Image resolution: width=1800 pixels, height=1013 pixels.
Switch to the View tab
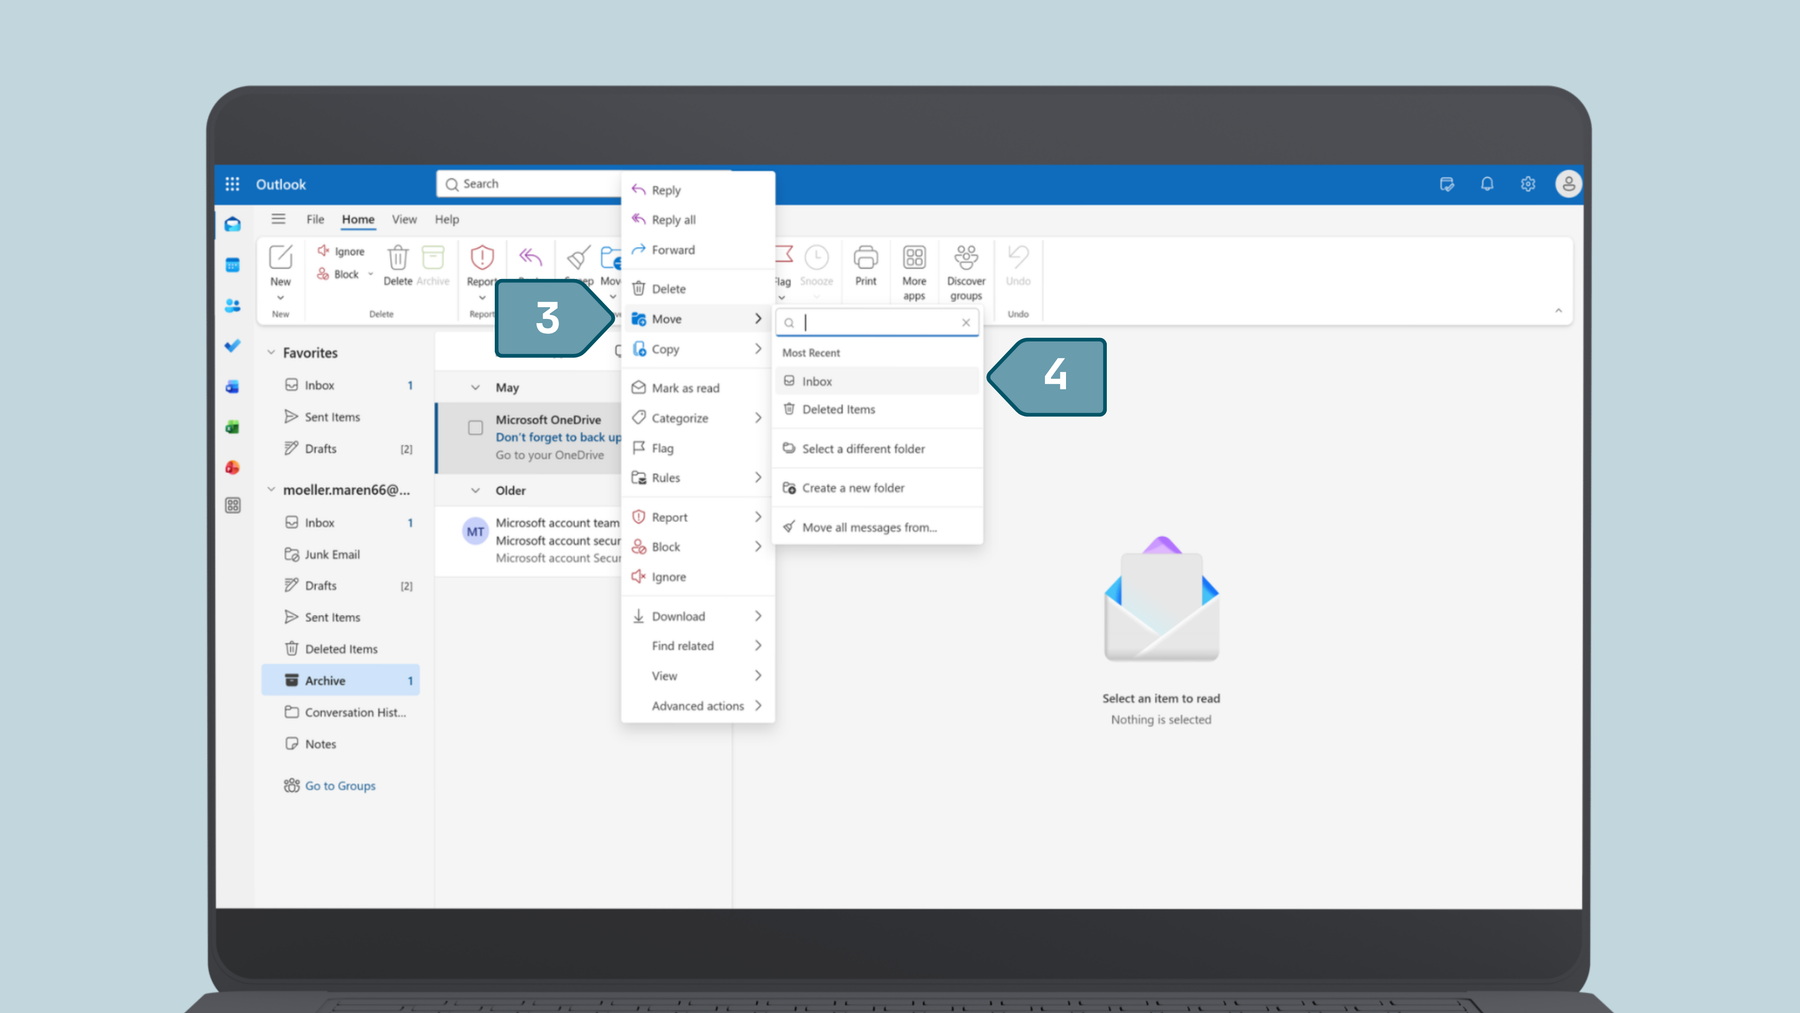(404, 219)
